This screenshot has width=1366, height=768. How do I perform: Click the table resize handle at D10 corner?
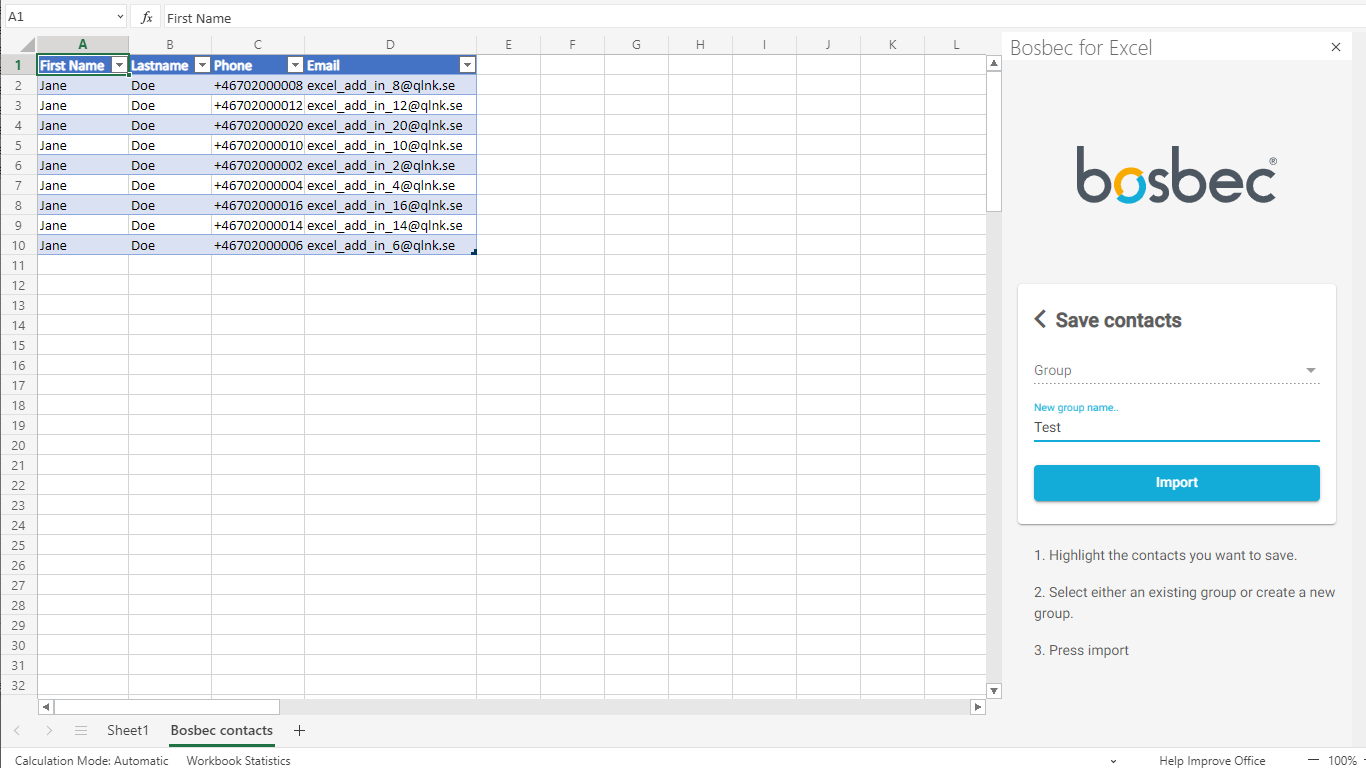(473, 252)
